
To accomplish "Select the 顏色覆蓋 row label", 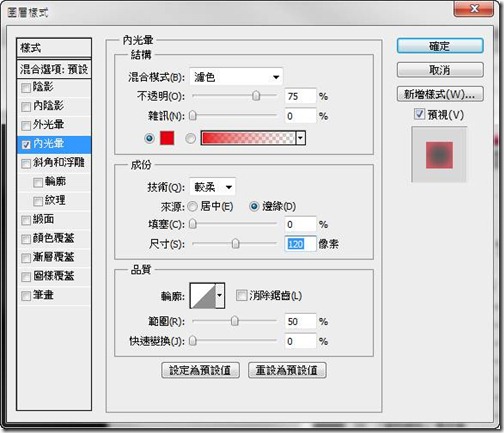I will click(54, 238).
